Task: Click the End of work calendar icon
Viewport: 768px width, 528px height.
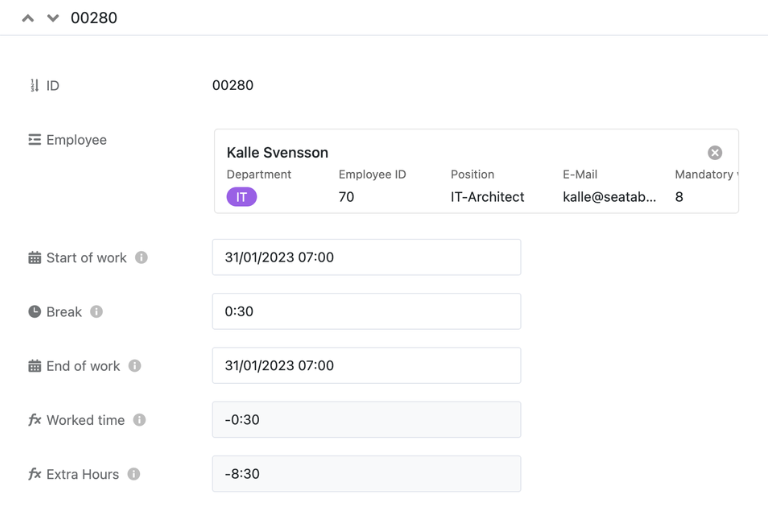Action: click(34, 366)
